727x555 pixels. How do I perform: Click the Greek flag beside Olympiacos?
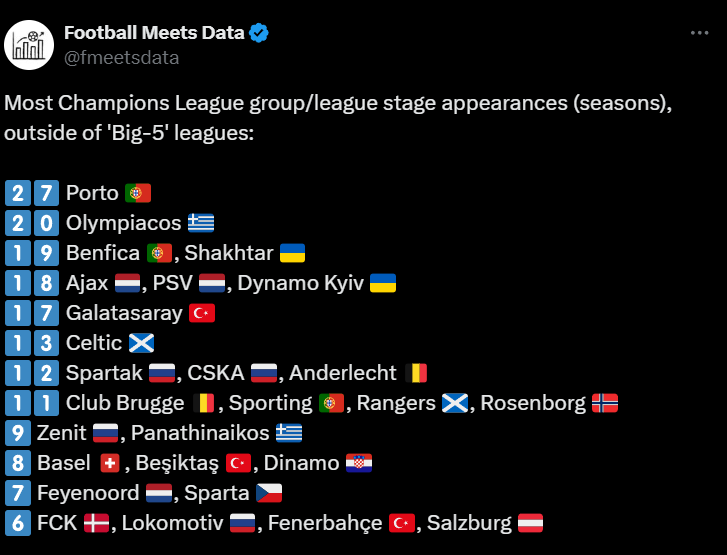pyautogui.click(x=201, y=223)
